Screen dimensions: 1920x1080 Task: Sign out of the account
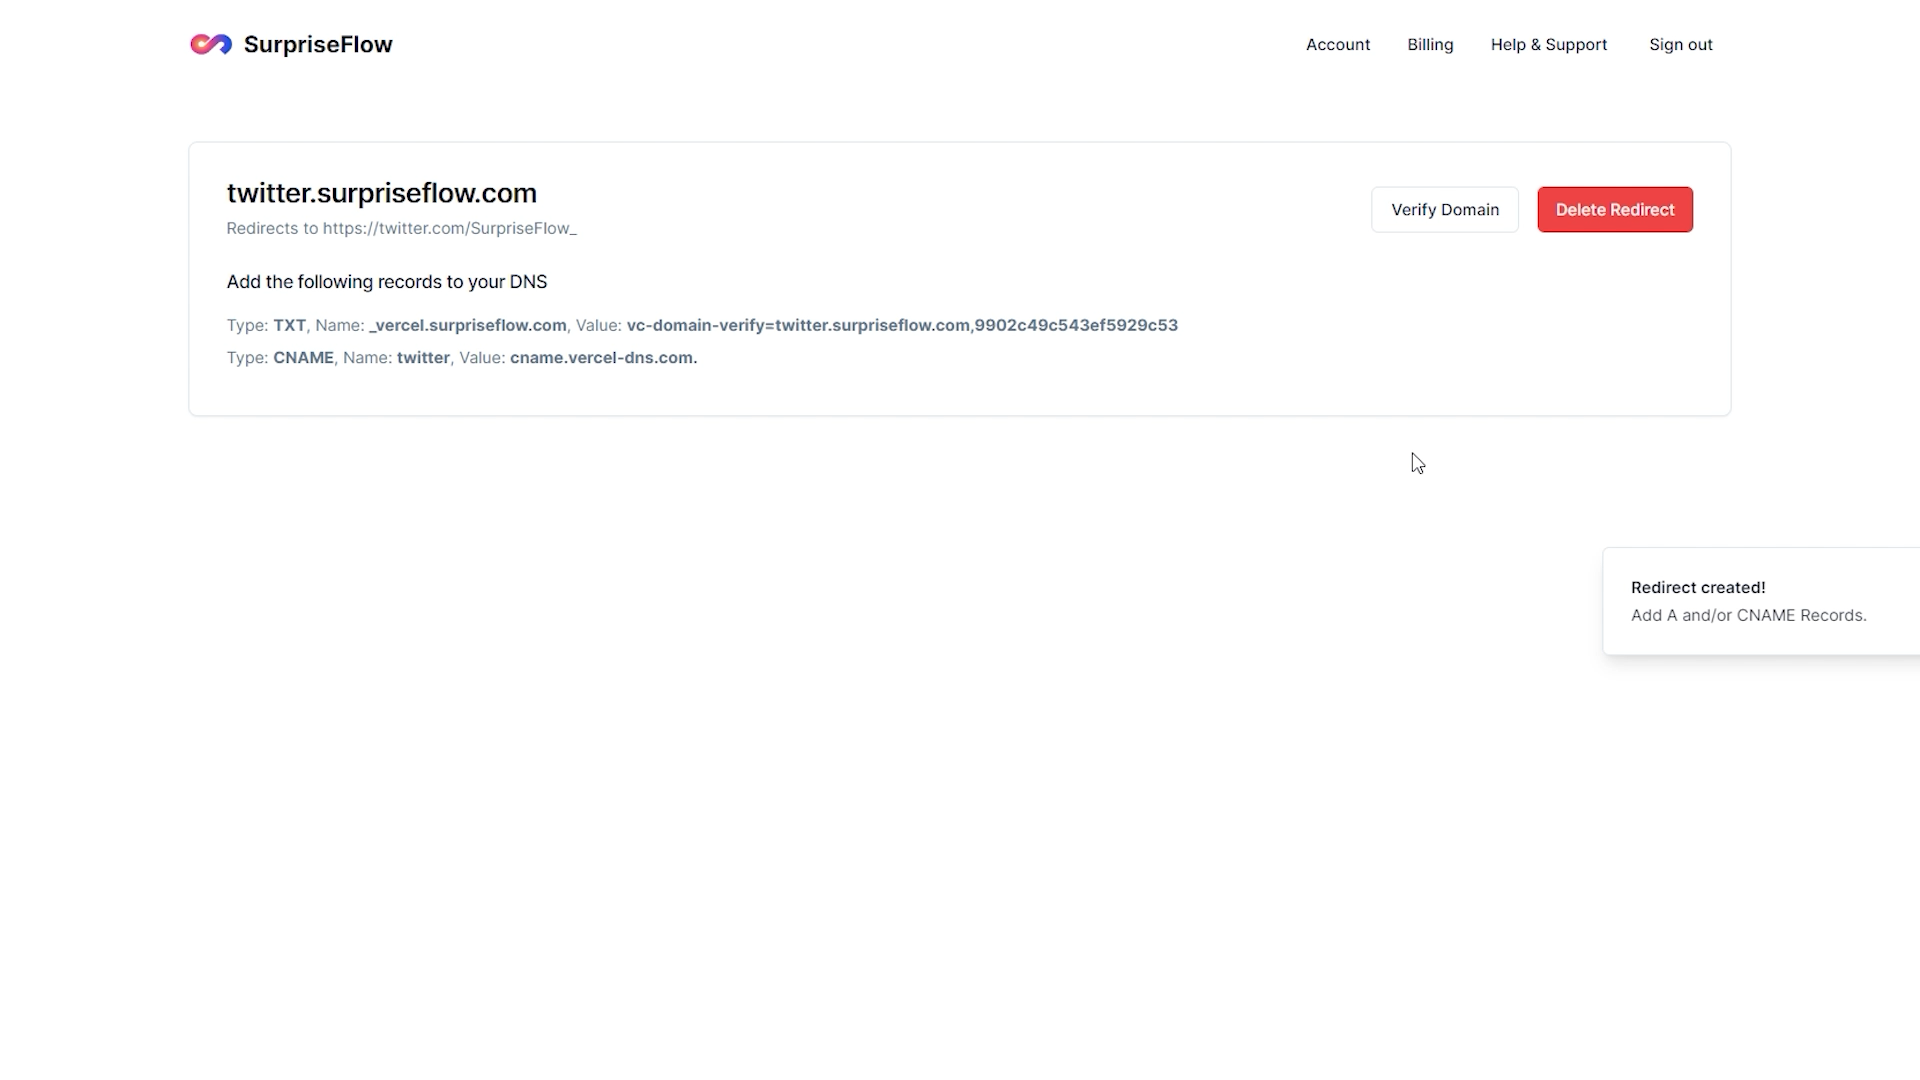click(1681, 44)
